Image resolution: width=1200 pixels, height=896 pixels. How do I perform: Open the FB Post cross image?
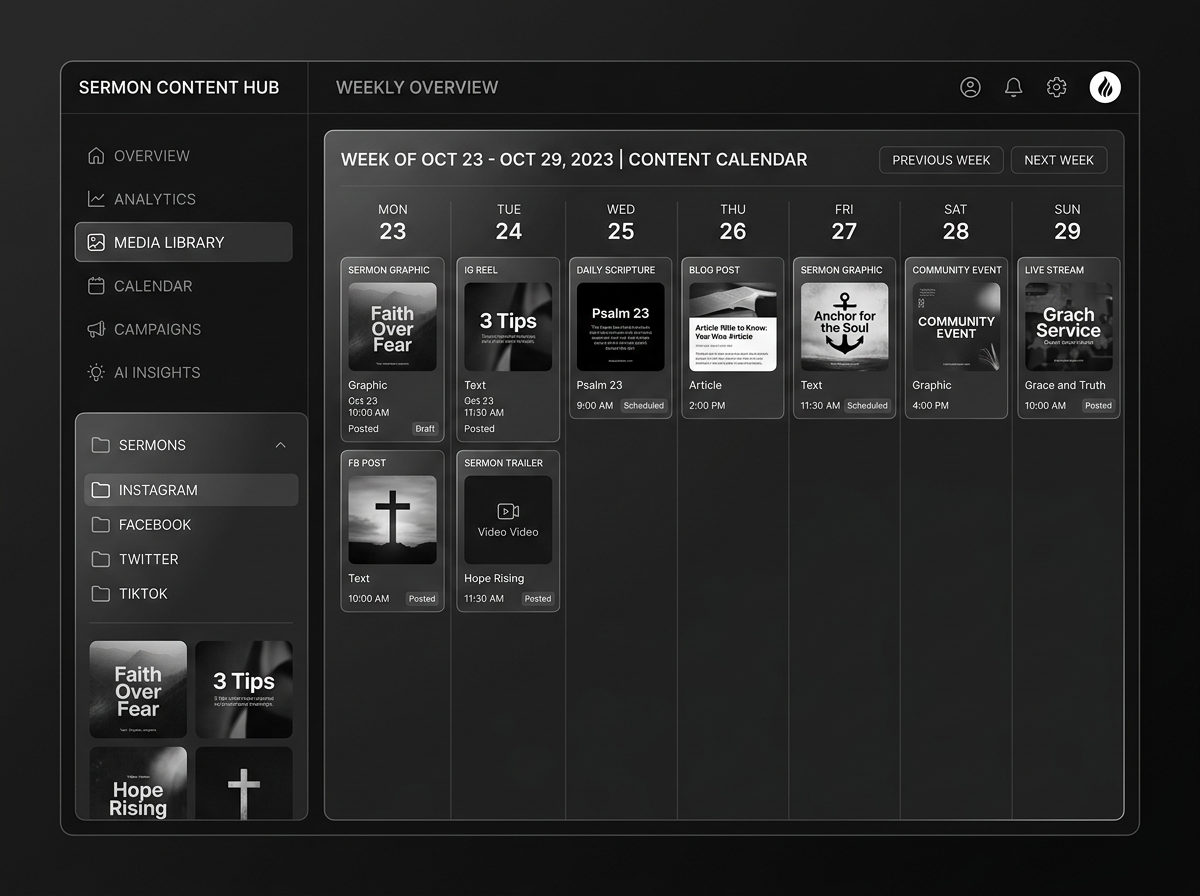click(x=392, y=520)
